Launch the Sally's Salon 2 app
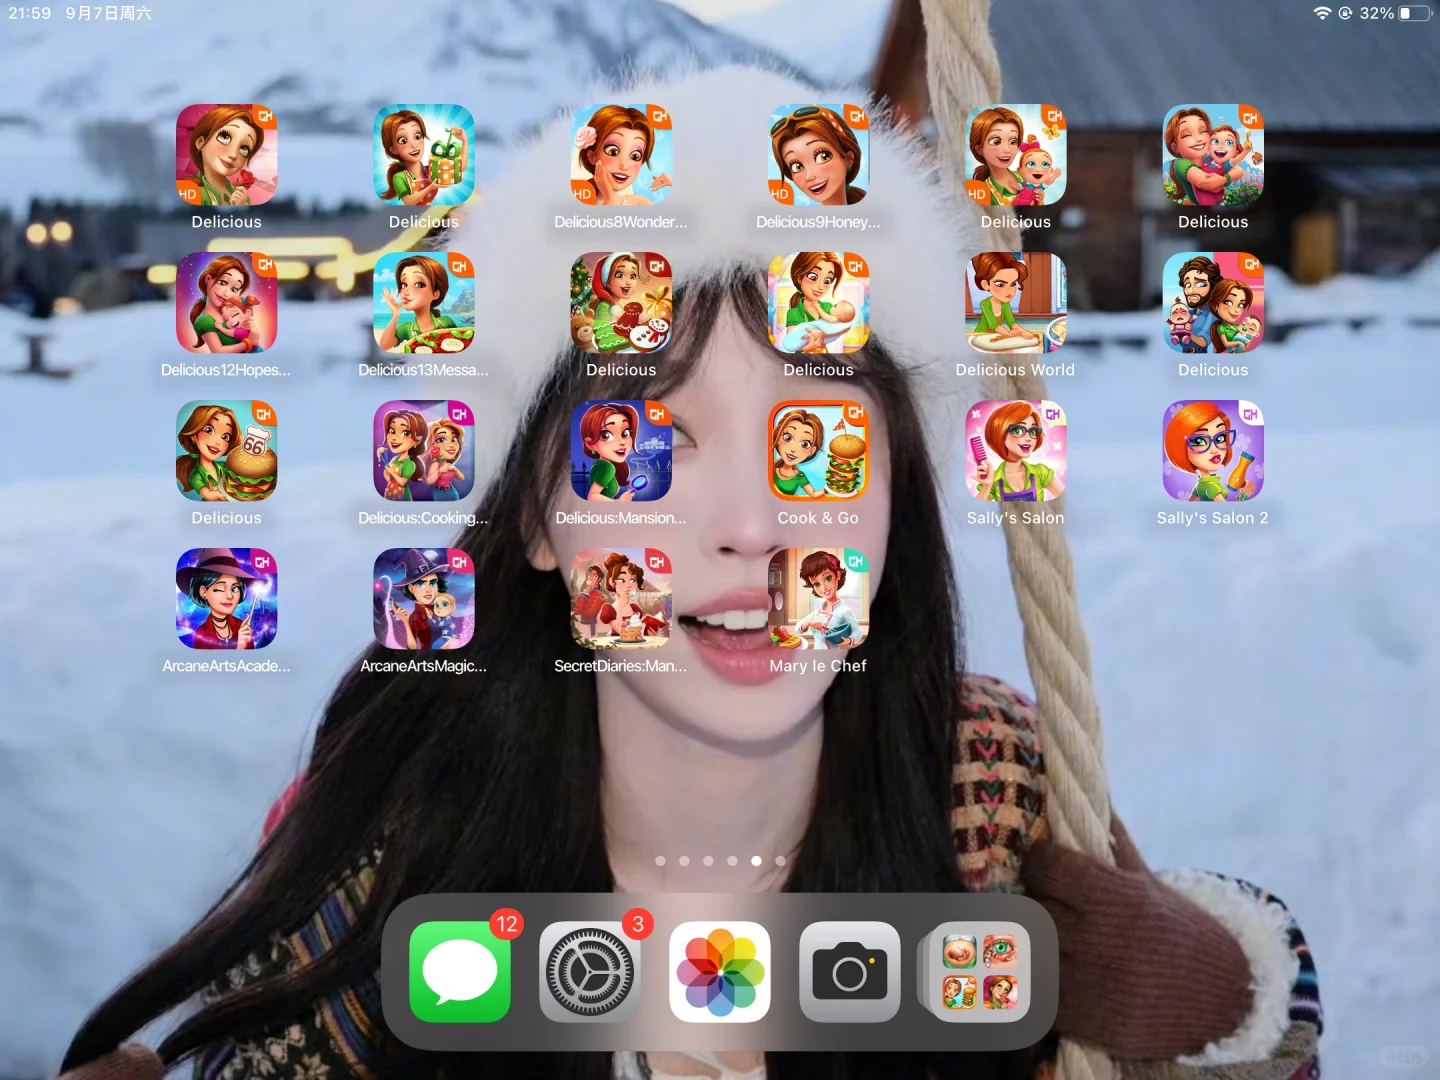Viewport: 1440px width, 1080px height. pyautogui.click(x=1213, y=451)
